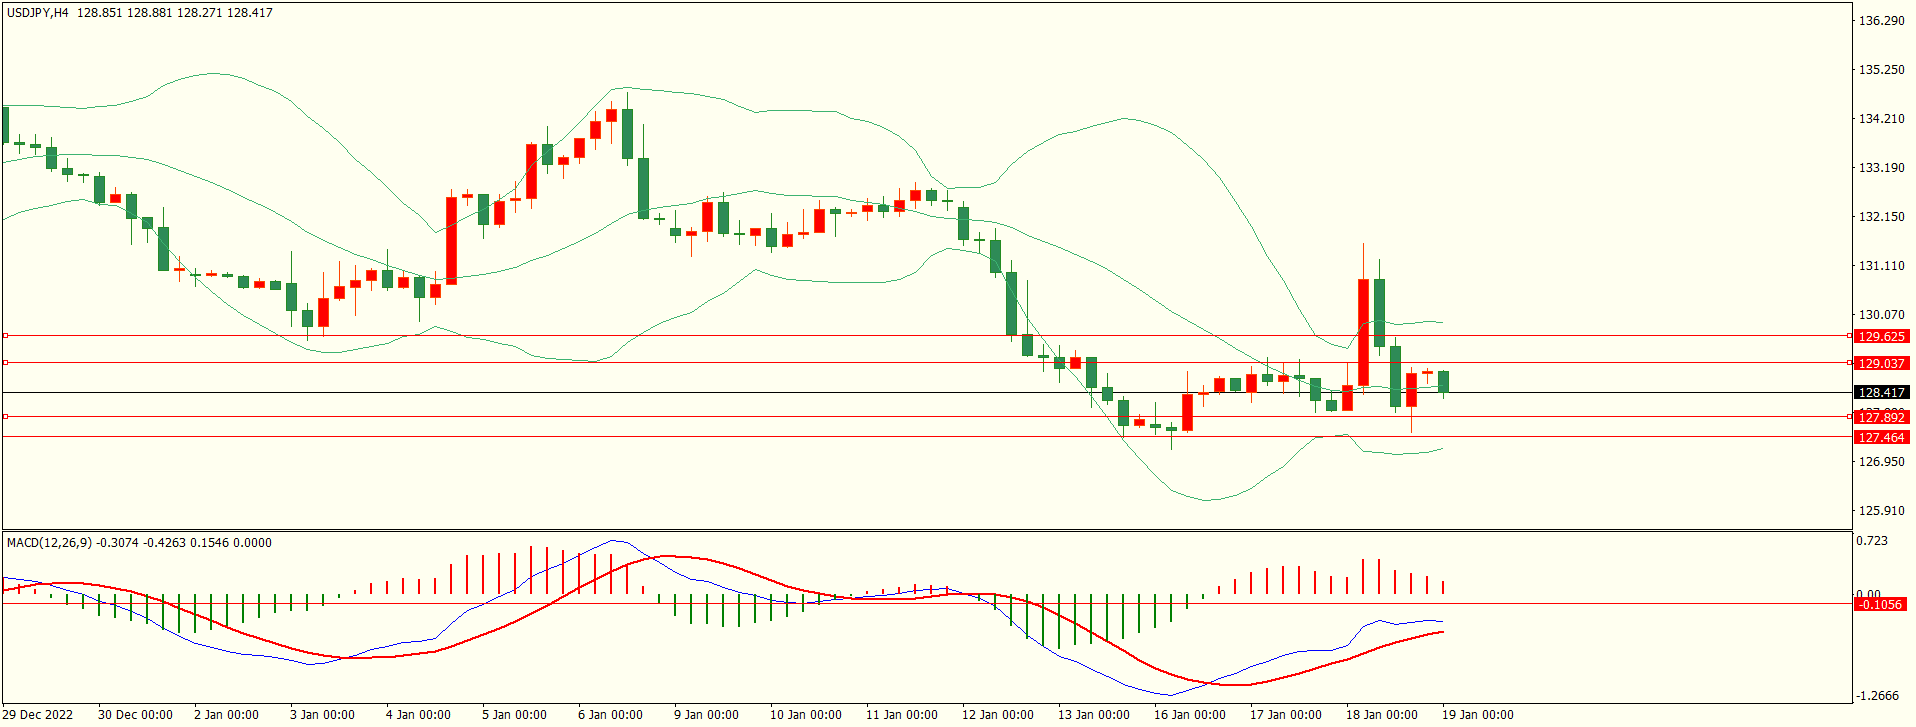The height and width of the screenshot is (727, 1916).
Task: Click the 129.037 red price label
Action: (1881, 364)
